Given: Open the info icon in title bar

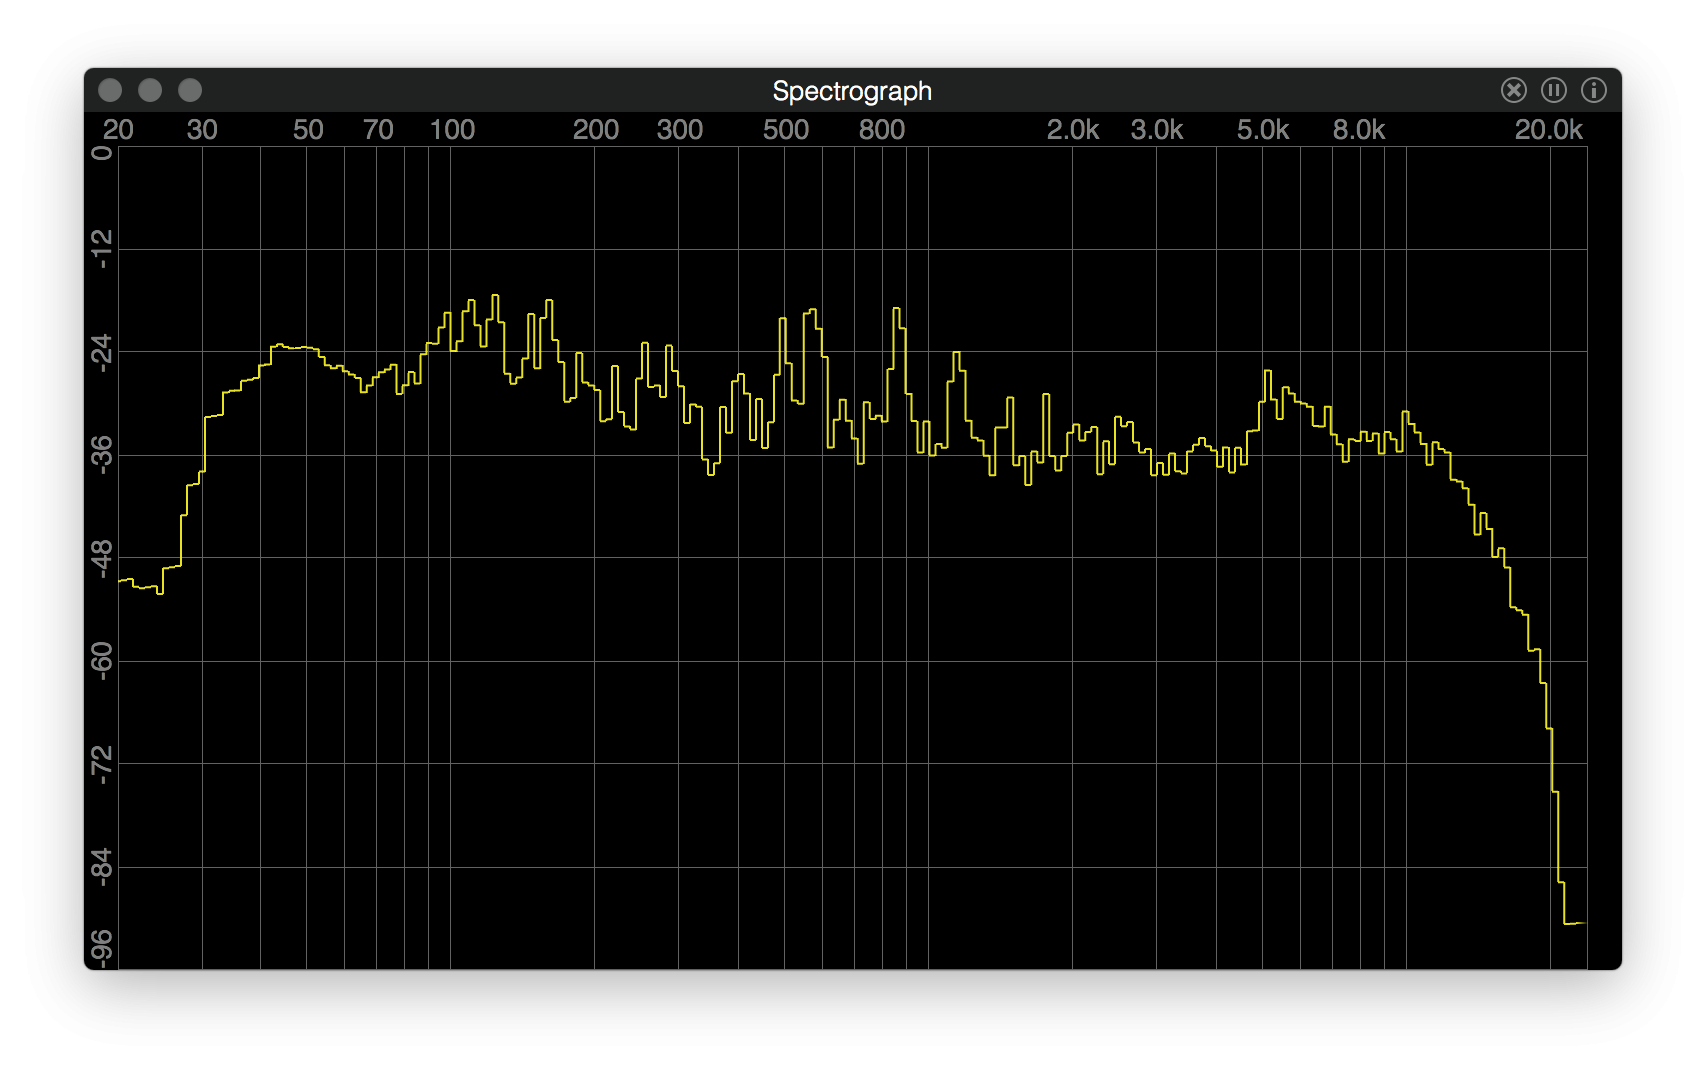Looking at the screenshot, I should point(1593,90).
